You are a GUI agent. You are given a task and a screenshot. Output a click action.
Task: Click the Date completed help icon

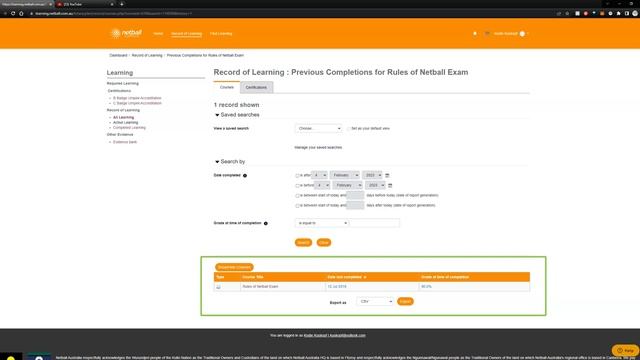click(x=245, y=176)
